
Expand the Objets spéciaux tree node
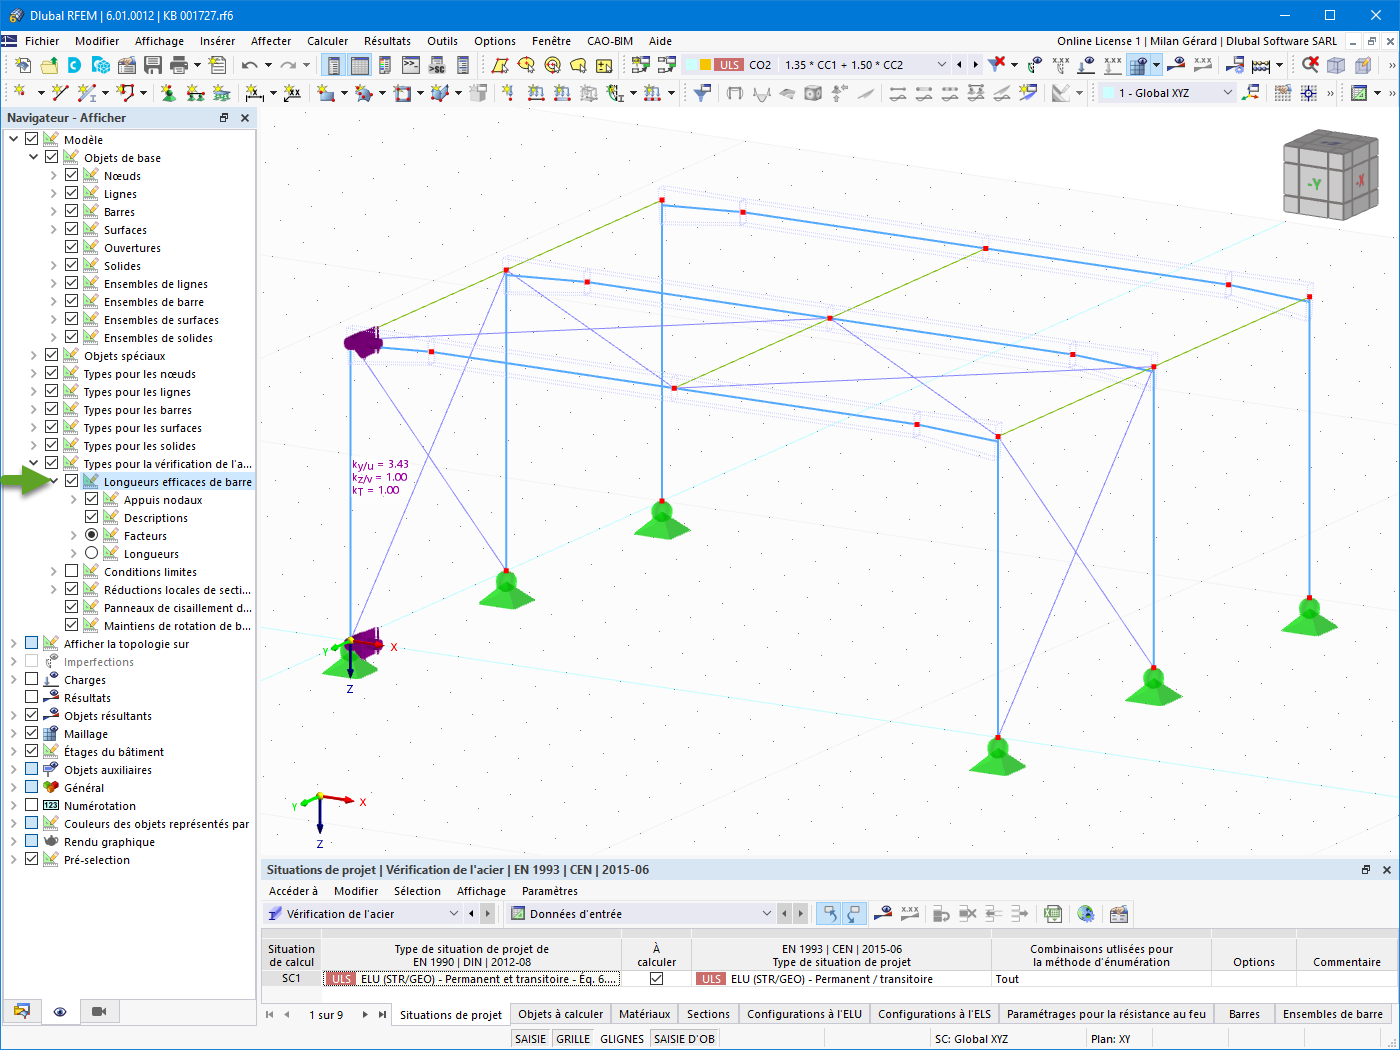click(34, 356)
